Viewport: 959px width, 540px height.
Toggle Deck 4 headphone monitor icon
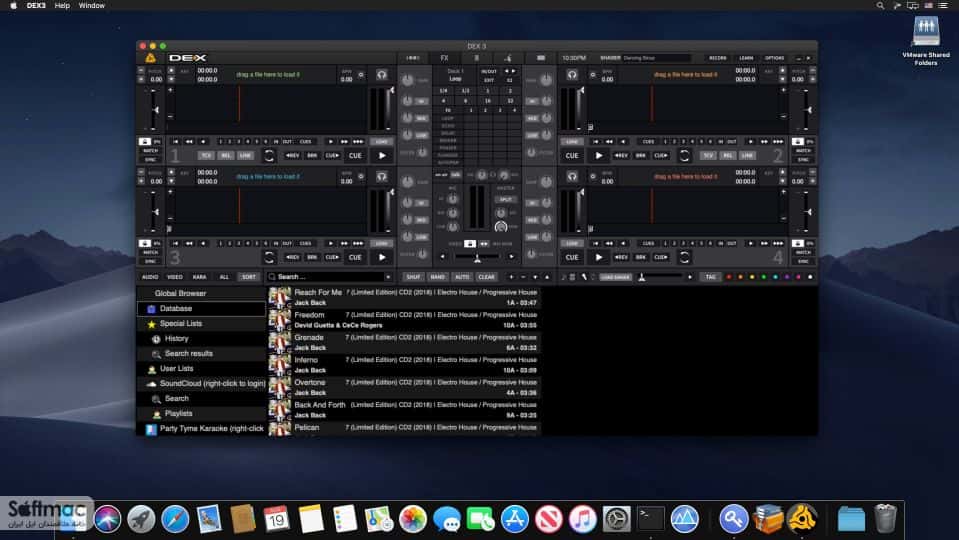(x=572, y=177)
